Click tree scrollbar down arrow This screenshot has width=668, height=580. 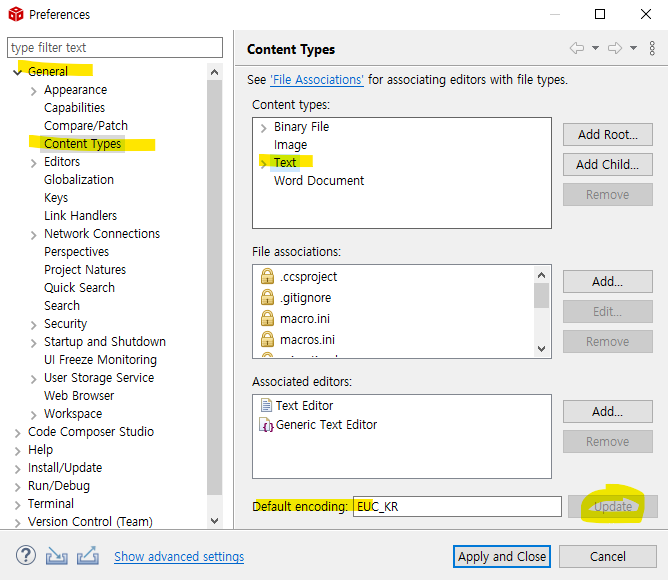(x=215, y=521)
